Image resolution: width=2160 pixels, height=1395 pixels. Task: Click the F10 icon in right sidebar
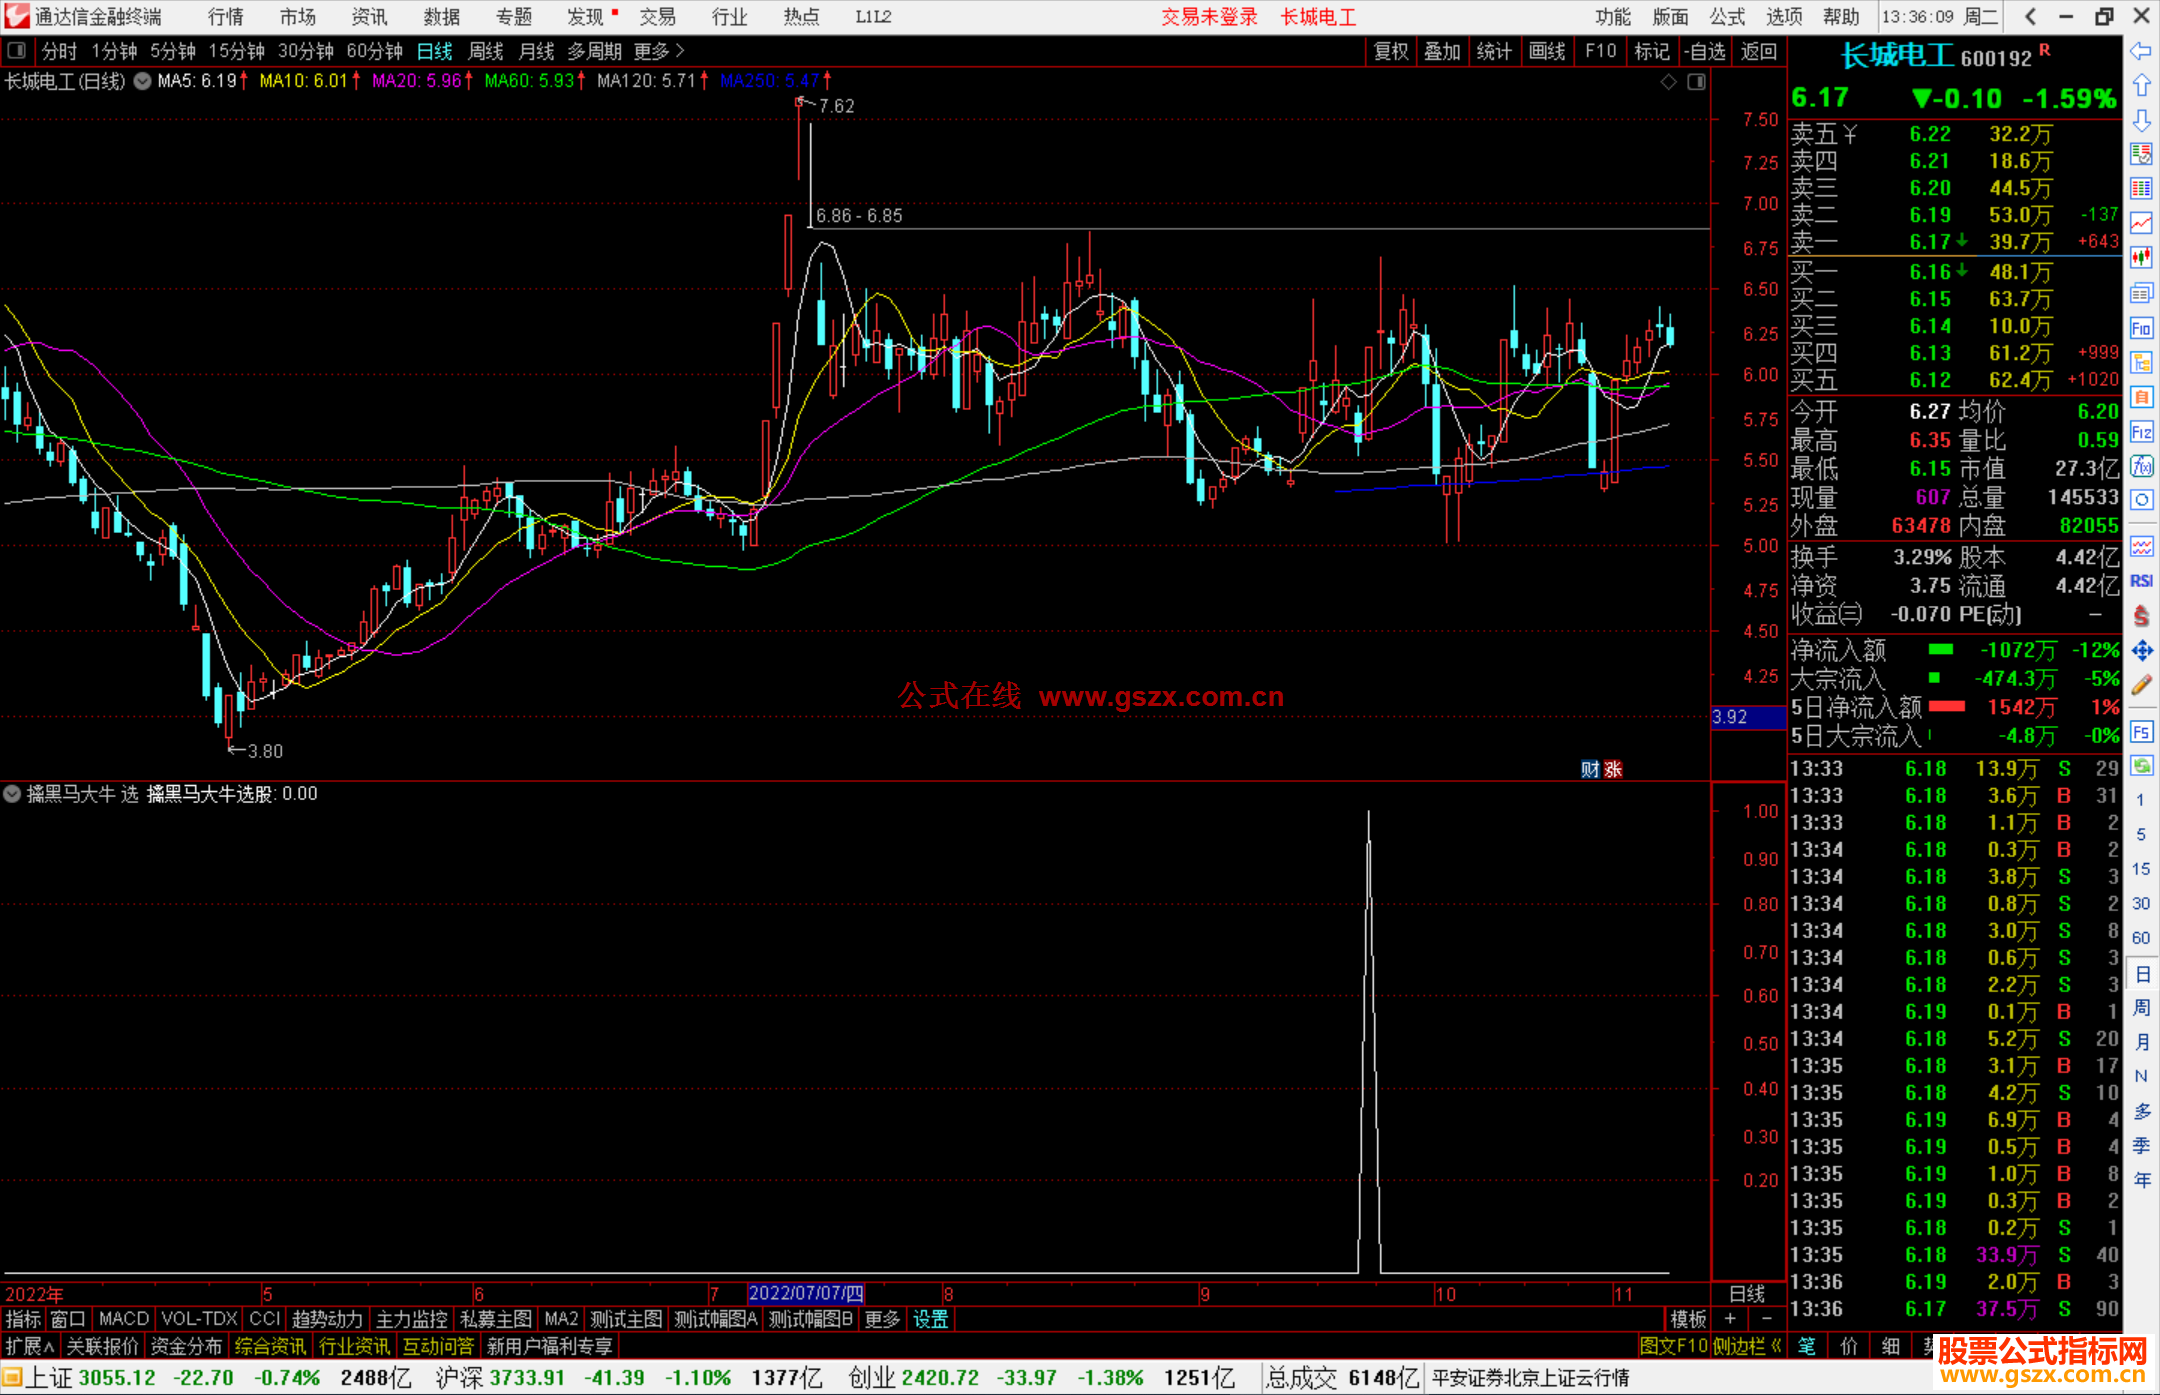[x=2141, y=328]
